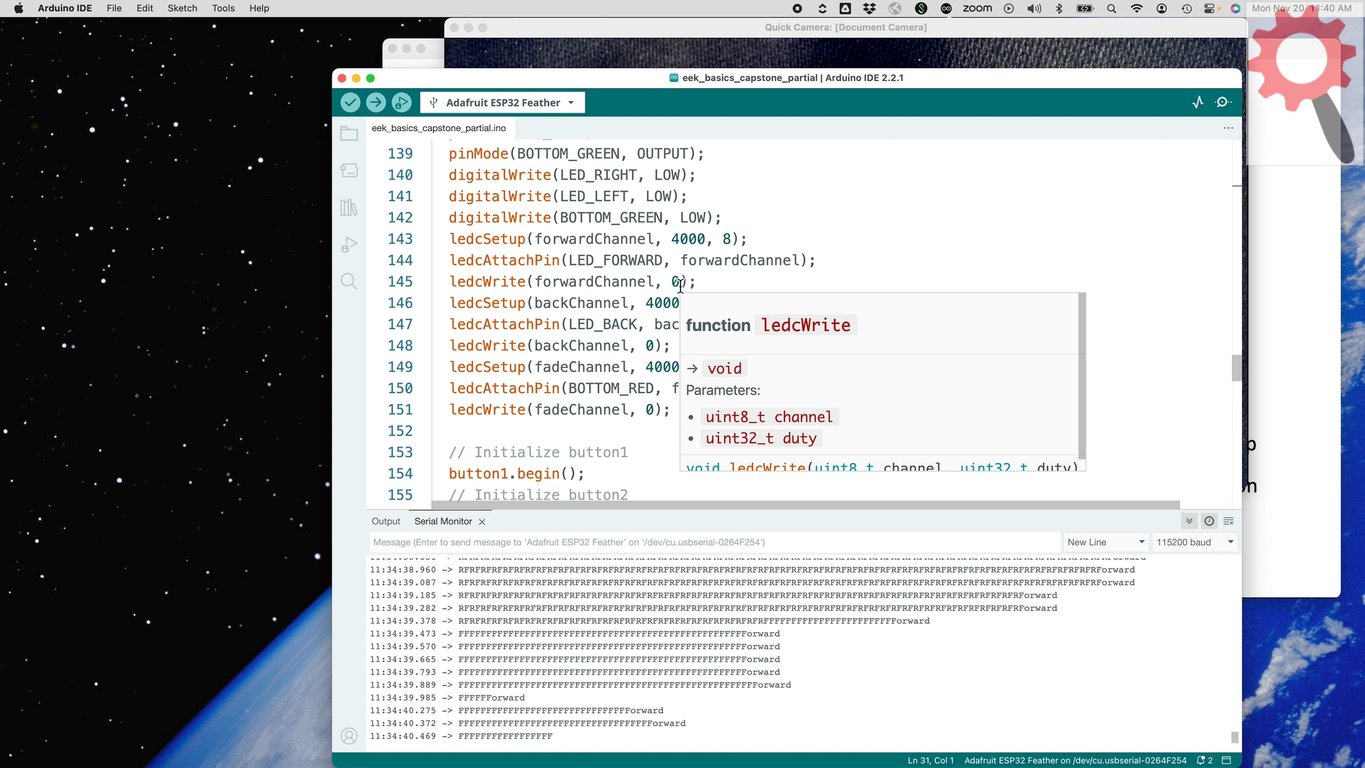
Task: Toggle autoscroll in the Serial Monitor
Action: 1189,521
